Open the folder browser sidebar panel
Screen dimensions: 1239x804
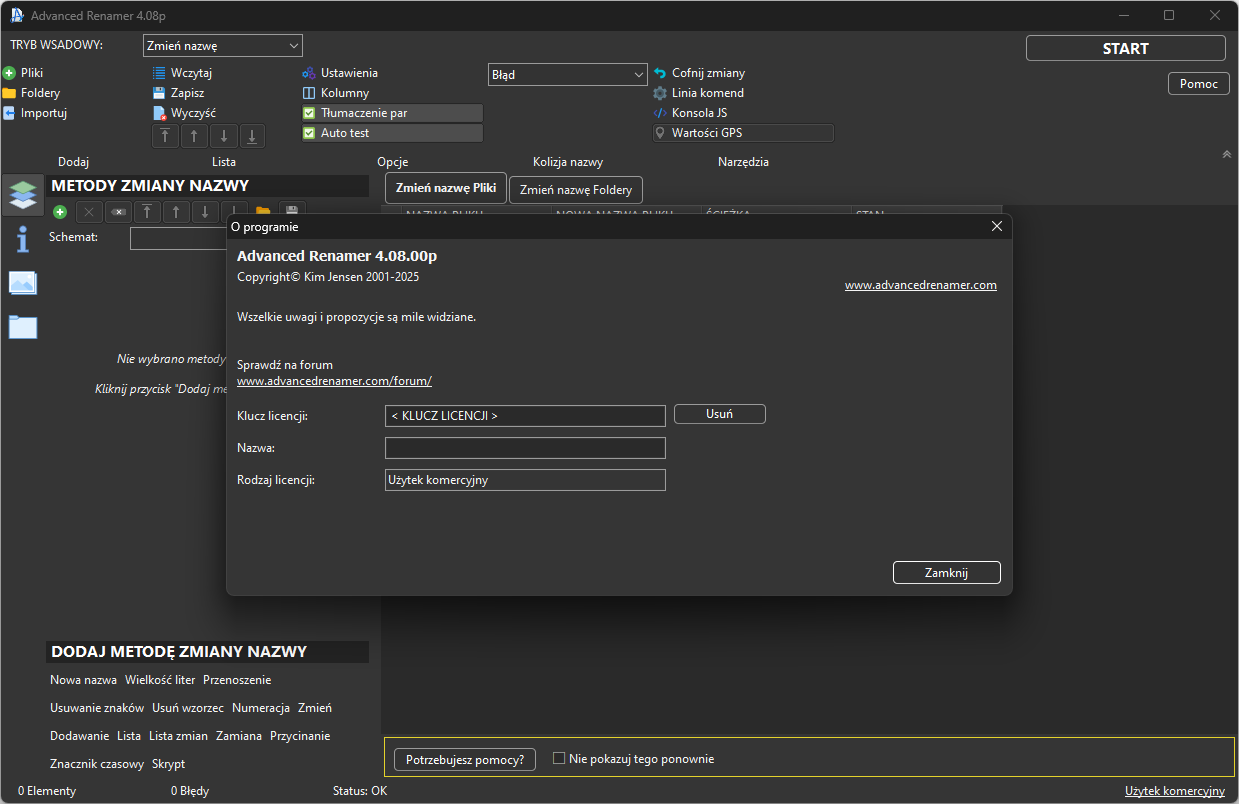[x=23, y=326]
